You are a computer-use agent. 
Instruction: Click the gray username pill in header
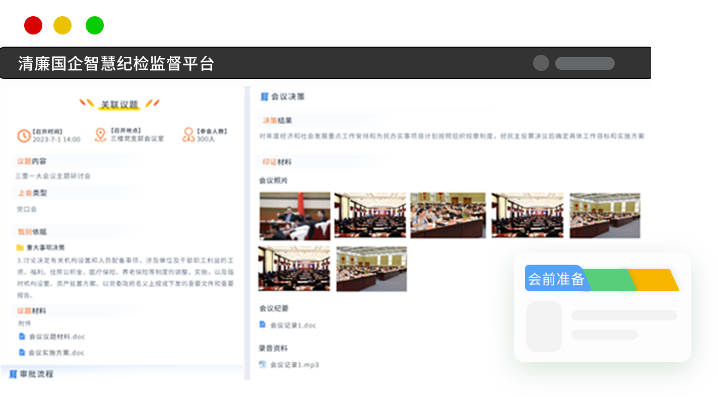[585, 64]
